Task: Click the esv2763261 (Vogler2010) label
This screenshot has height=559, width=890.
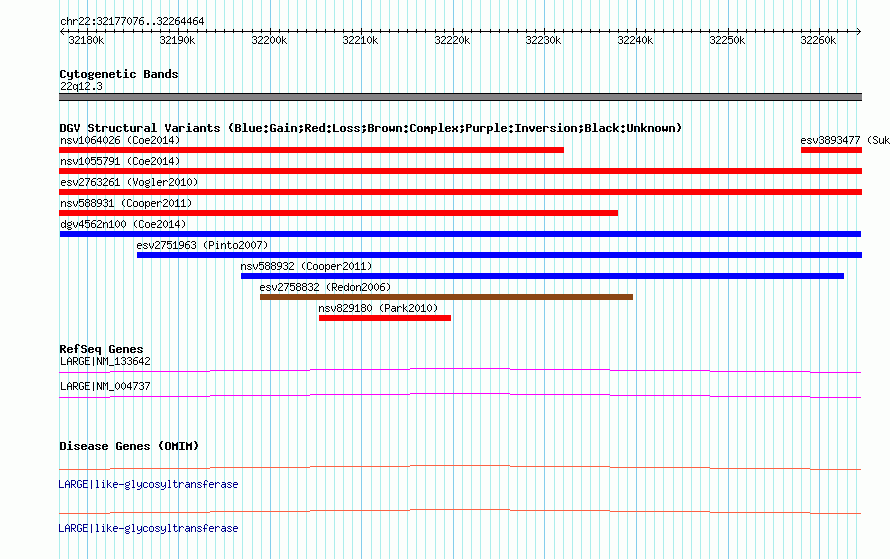Action: (x=129, y=182)
